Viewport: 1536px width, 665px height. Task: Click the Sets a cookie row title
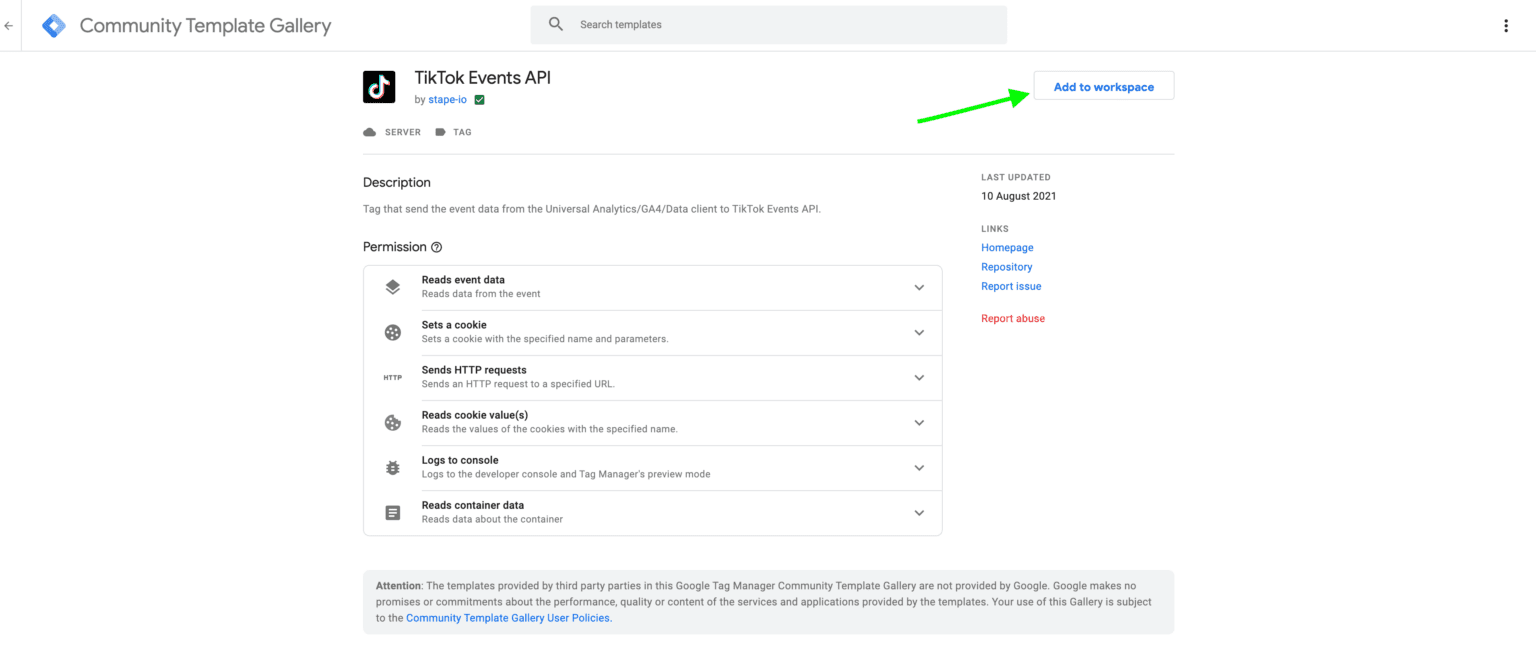point(454,325)
